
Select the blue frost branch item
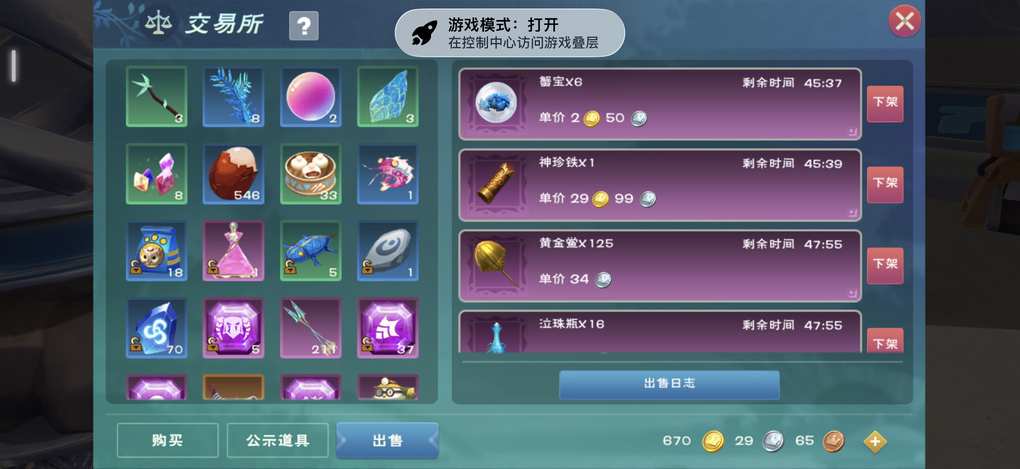pyautogui.click(x=233, y=96)
